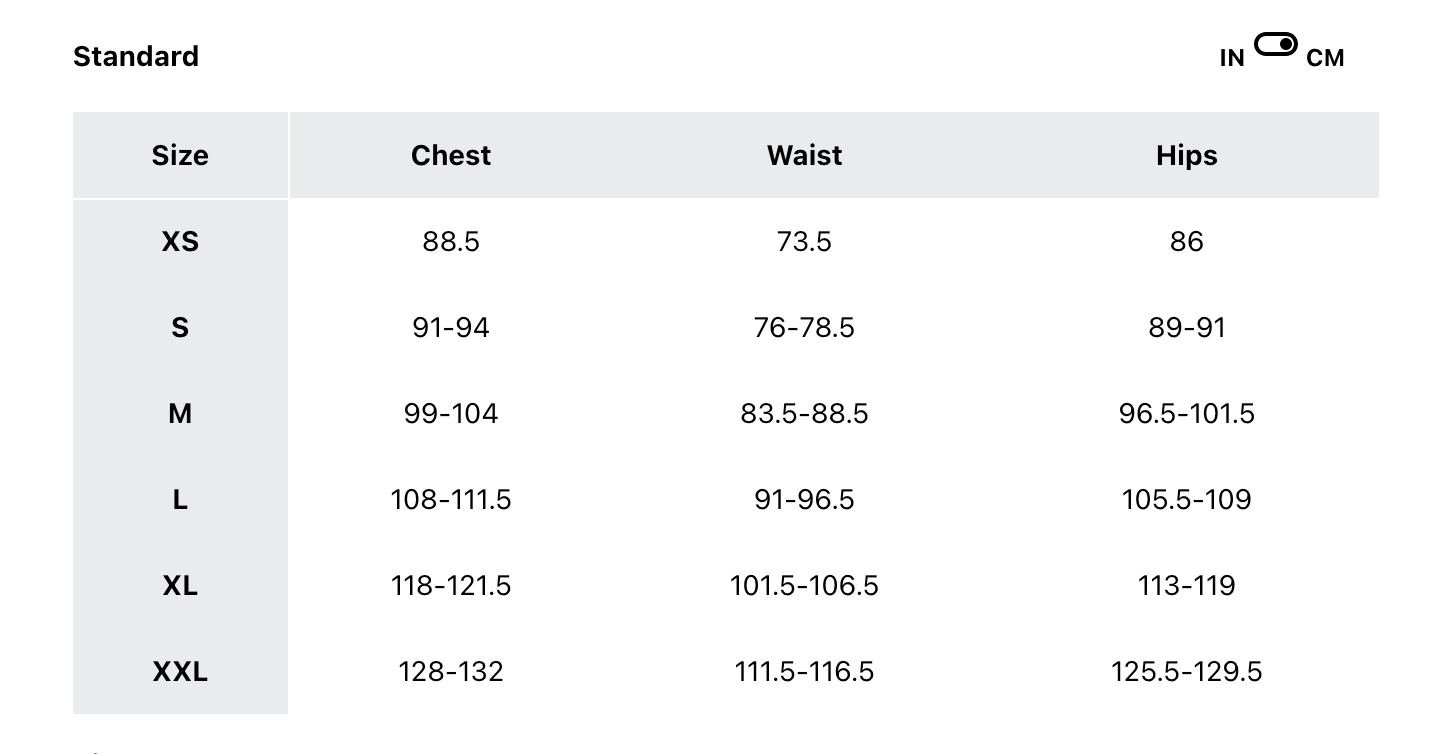Toggle the IN/CM unit switch

pos(1275,45)
